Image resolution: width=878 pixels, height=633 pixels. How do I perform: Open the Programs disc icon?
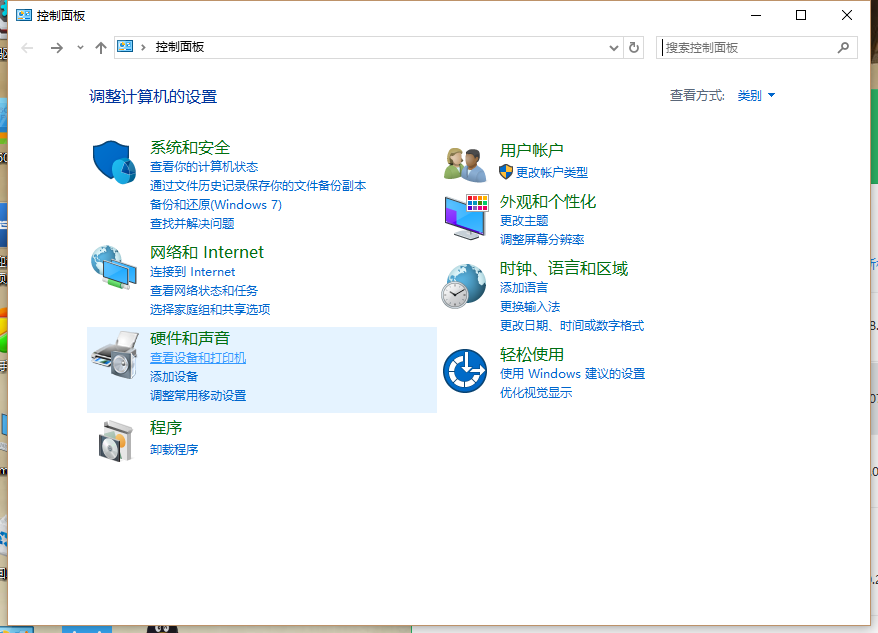pos(116,441)
